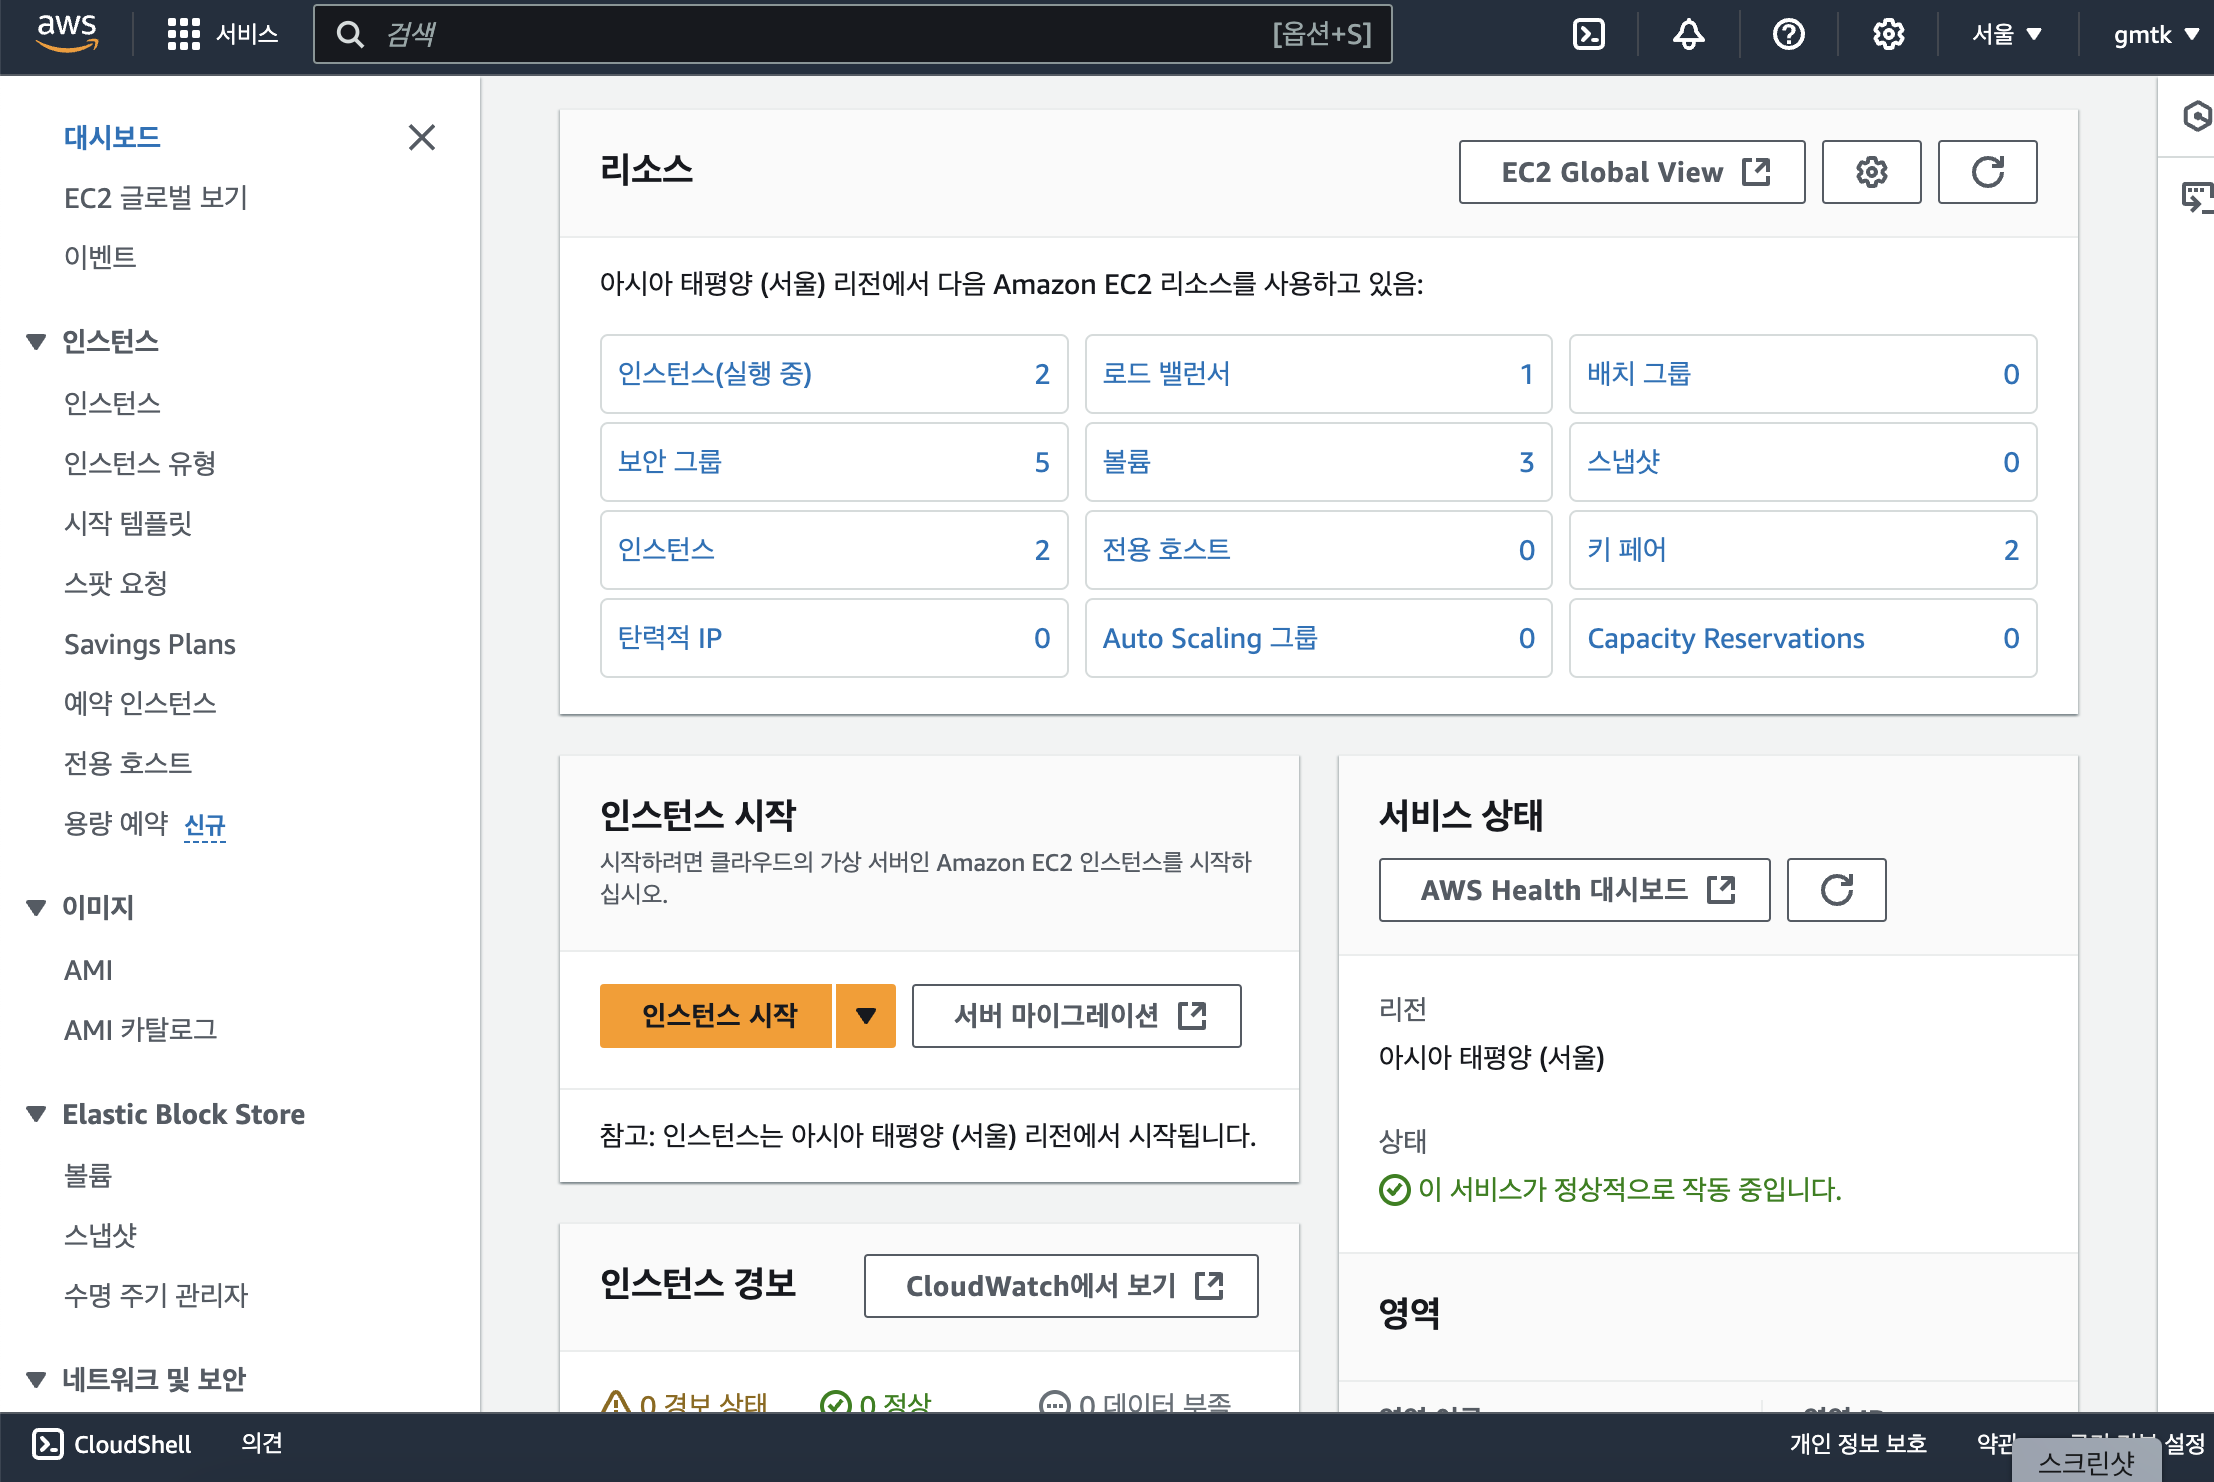The image size is (2214, 1482).
Task: Open AMI 카탈로그 in sidebar
Action: pyautogui.click(x=140, y=1030)
